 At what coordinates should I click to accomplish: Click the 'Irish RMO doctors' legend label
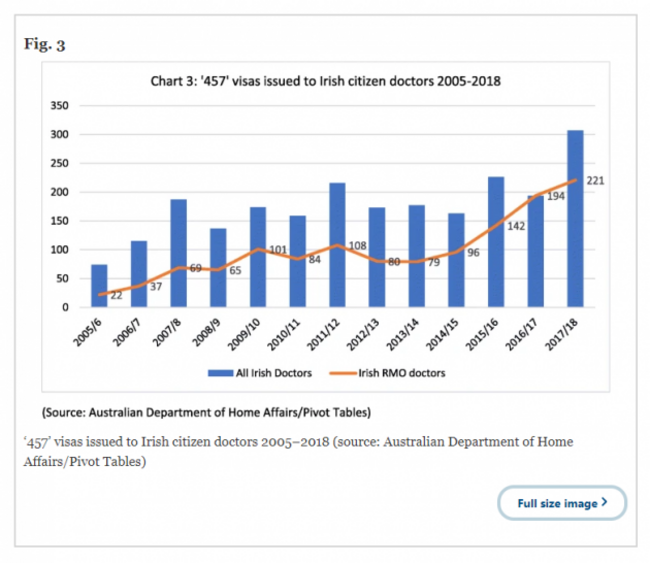[402, 373]
